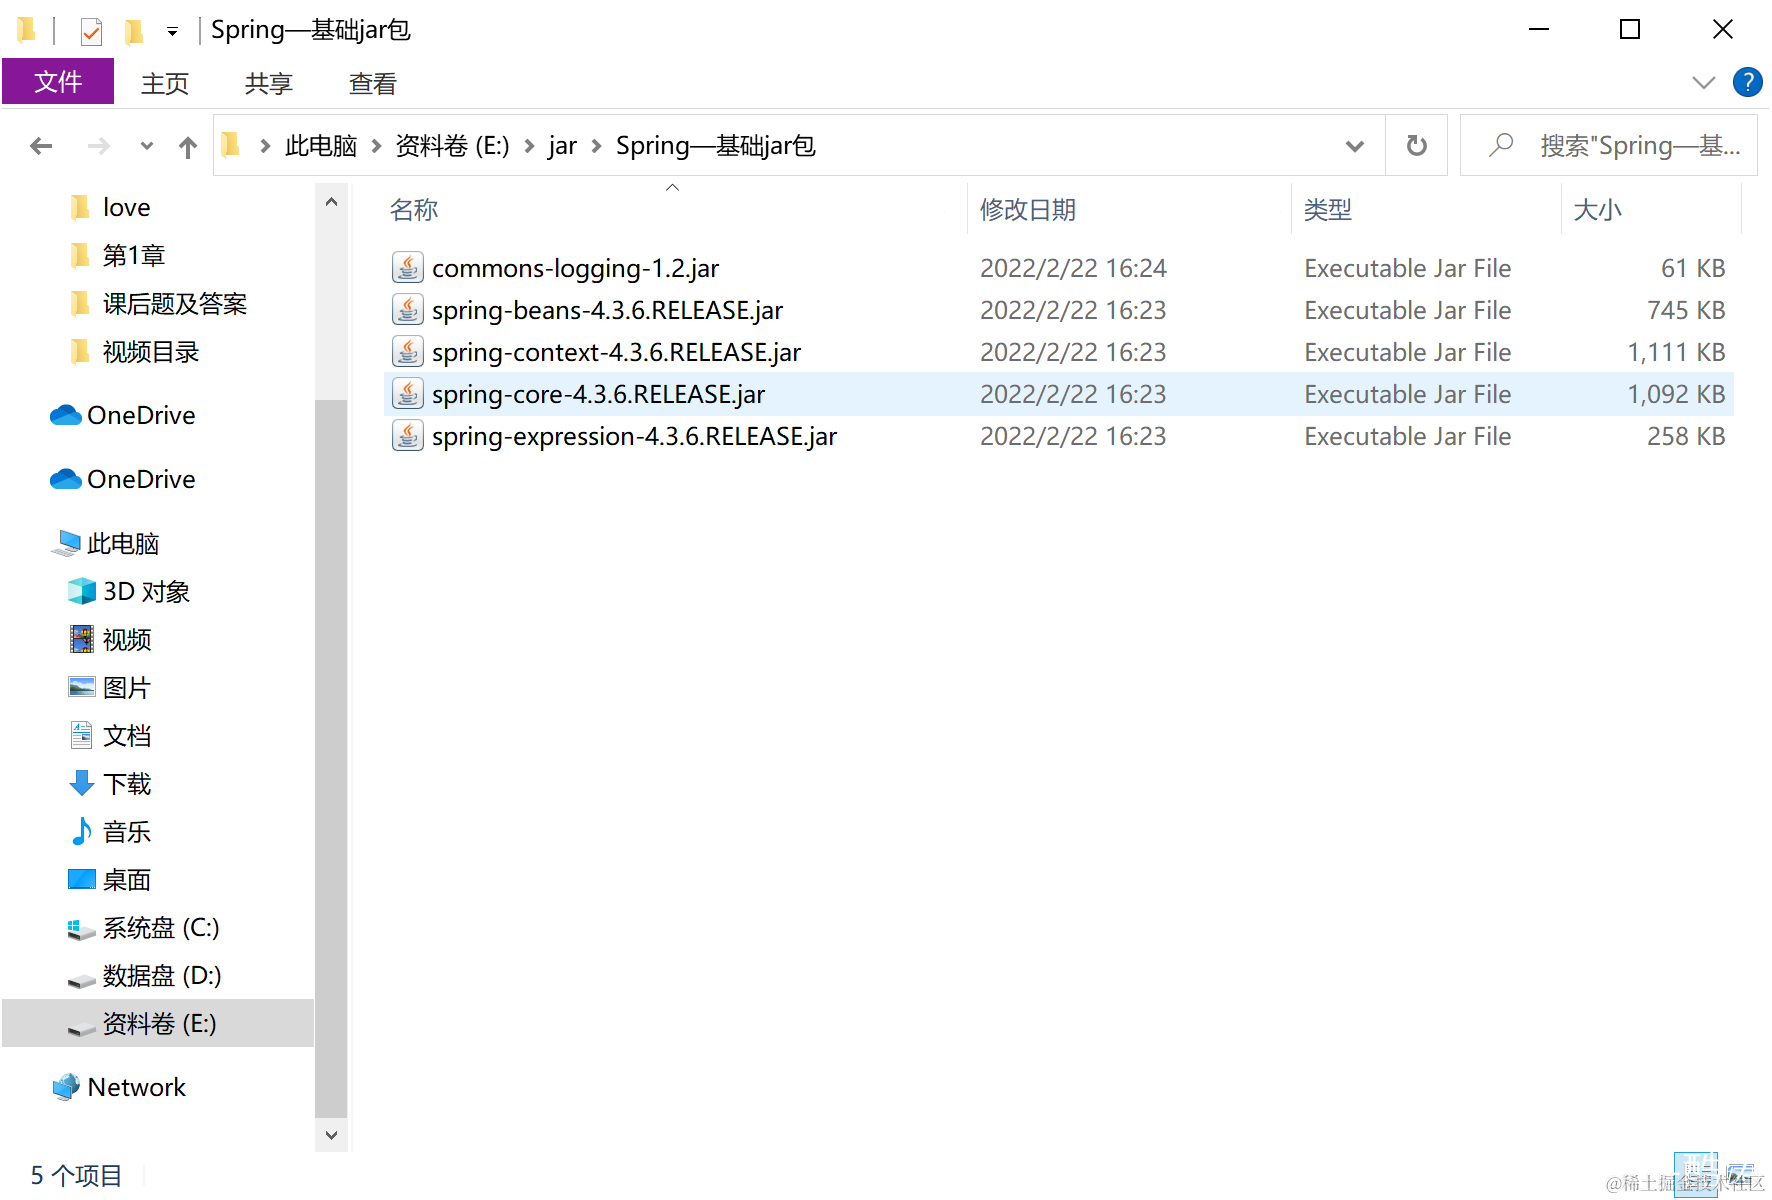Open the 下载 folder in navigation pane

point(126,784)
